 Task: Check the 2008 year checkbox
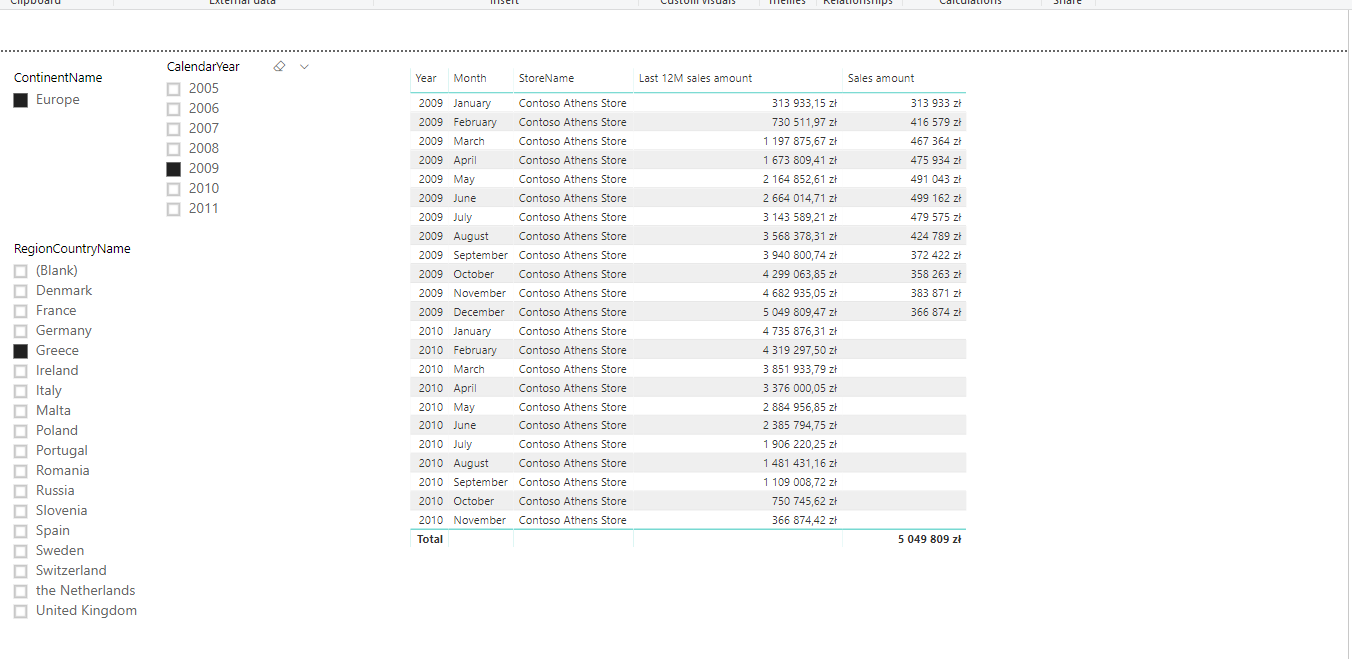click(x=174, y=149)
